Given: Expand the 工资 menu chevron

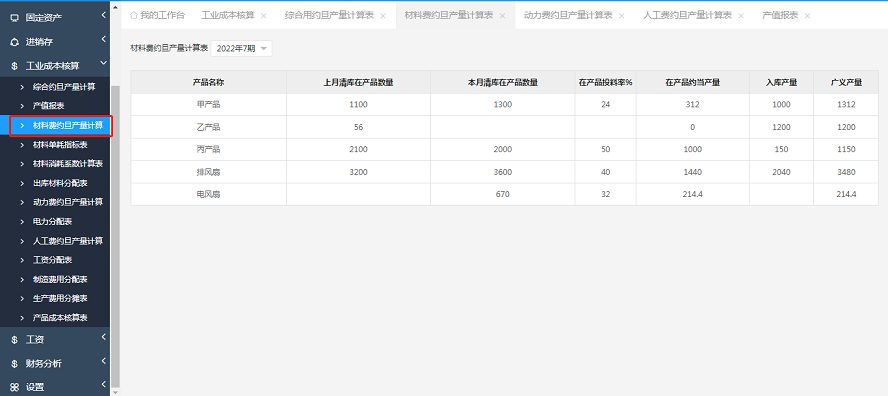Looking at the screenshot, I should 103,337.
